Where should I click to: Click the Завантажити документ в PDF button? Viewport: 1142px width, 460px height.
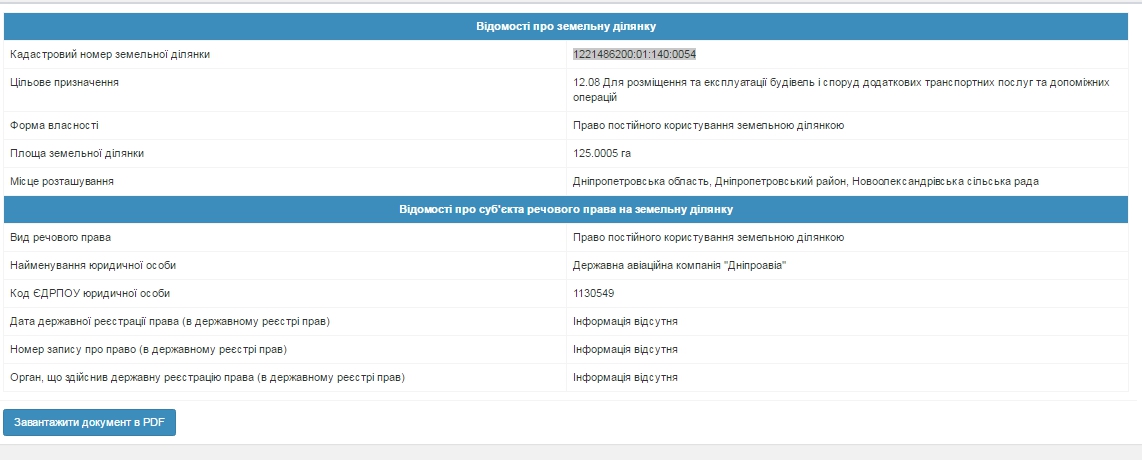90,423
